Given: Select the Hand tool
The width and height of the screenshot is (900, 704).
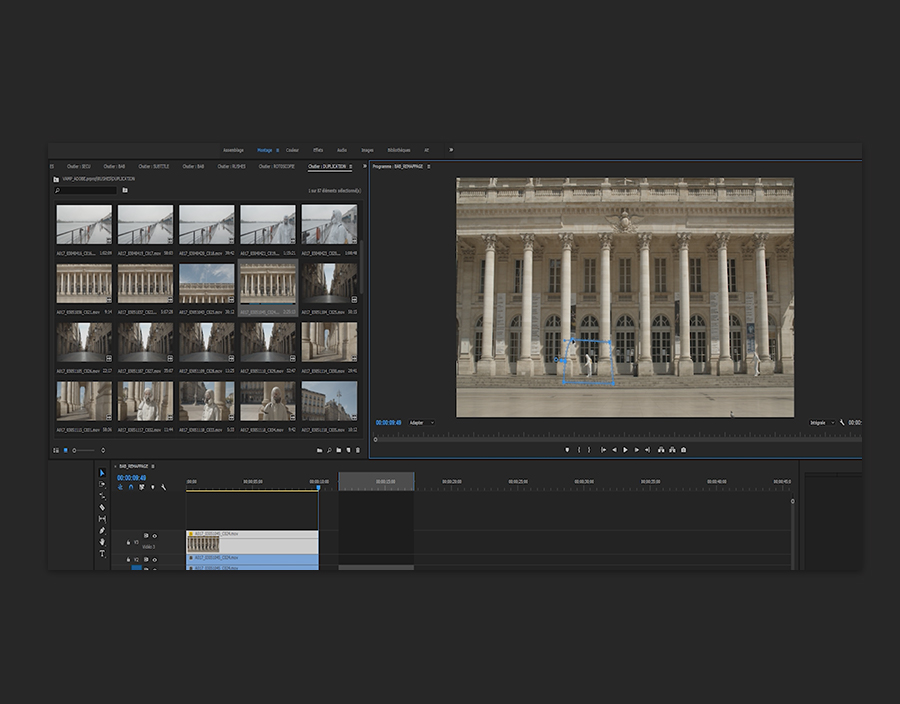Looking at the screenshot, I should [102, 542].
